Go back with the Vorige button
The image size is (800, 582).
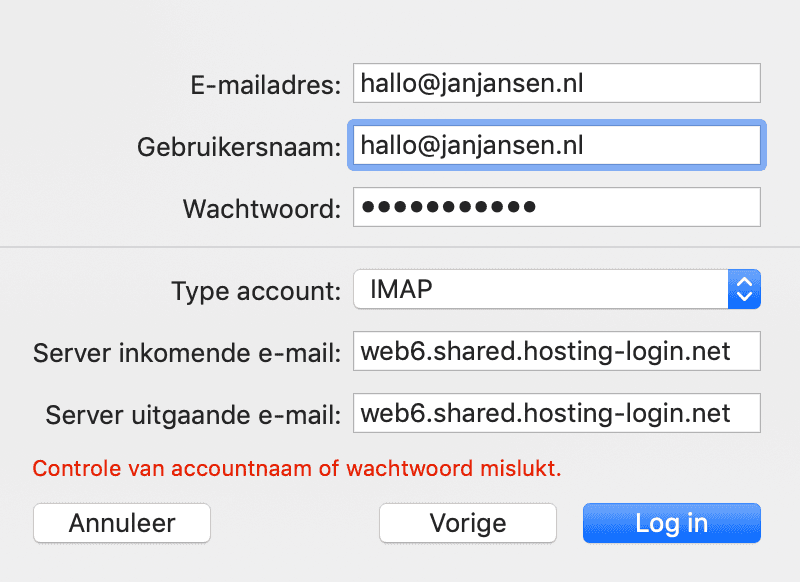(467, 523)
